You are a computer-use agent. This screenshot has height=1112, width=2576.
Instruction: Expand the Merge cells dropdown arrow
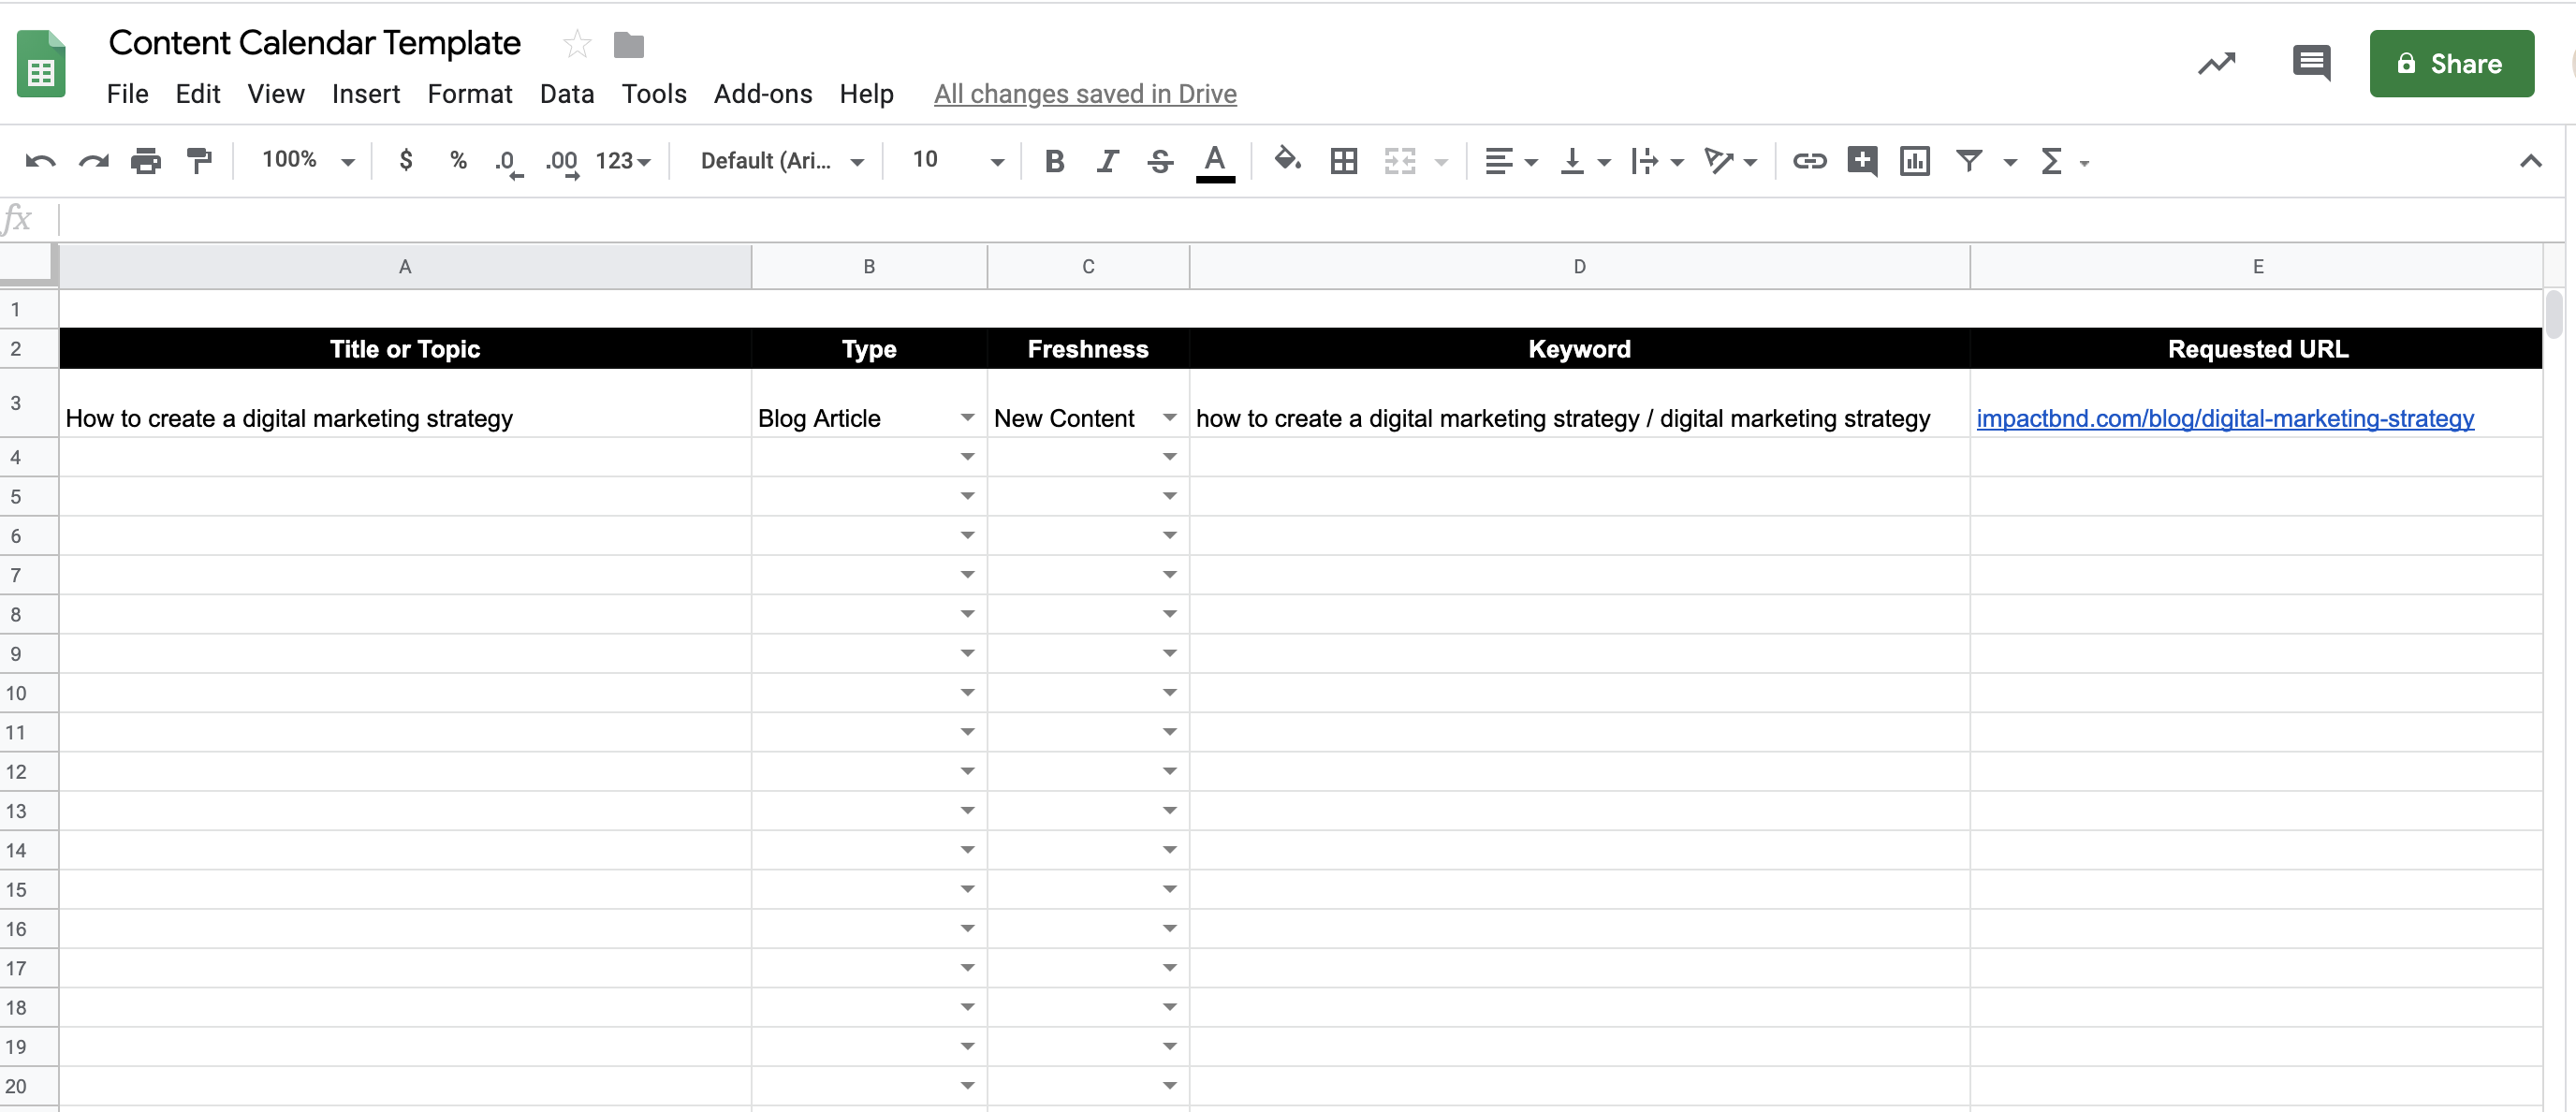(1441, 162)
